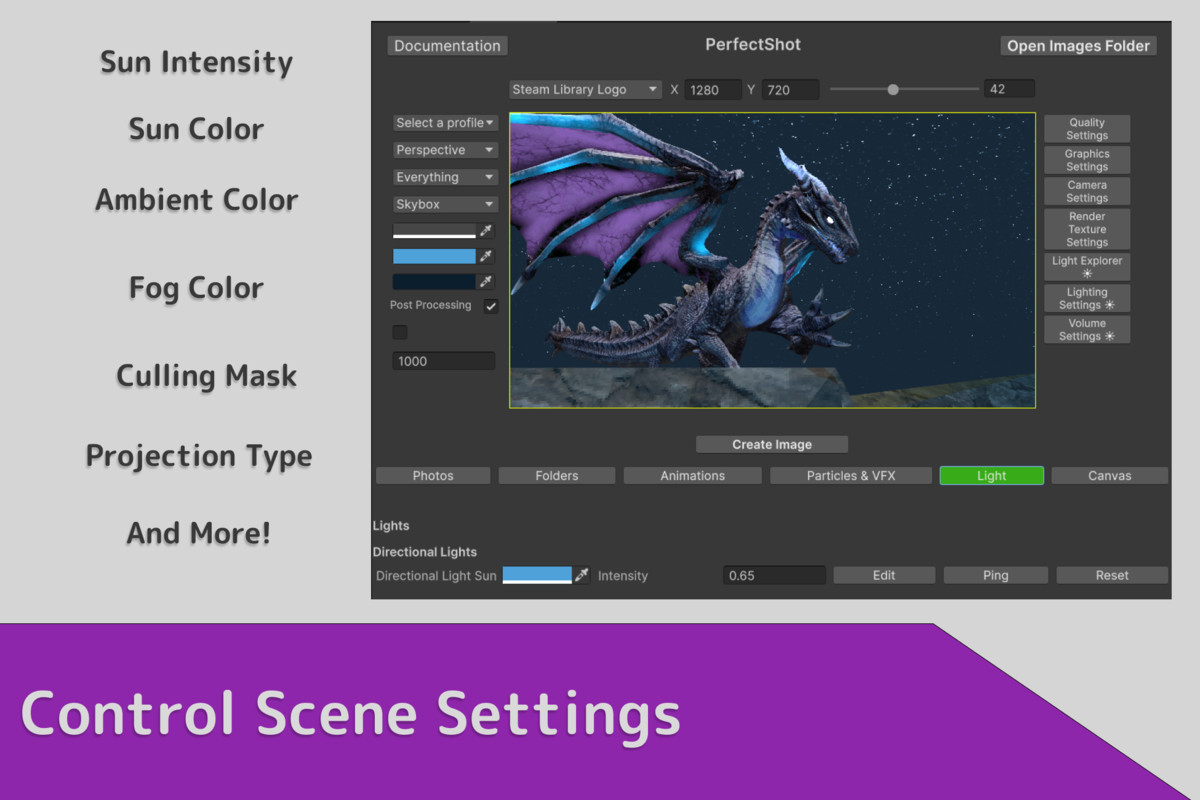Viewport: 1200px width, 800px height.
Task: Click the Intensity field showing 0.65
Action: 773,574
